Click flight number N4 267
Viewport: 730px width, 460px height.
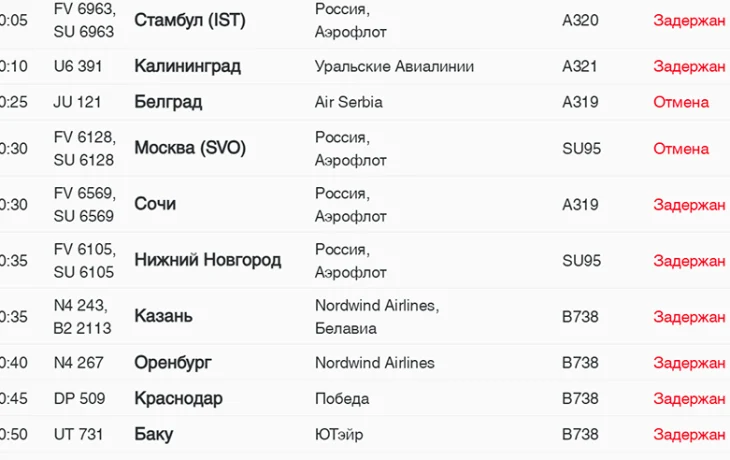[78, 363]
